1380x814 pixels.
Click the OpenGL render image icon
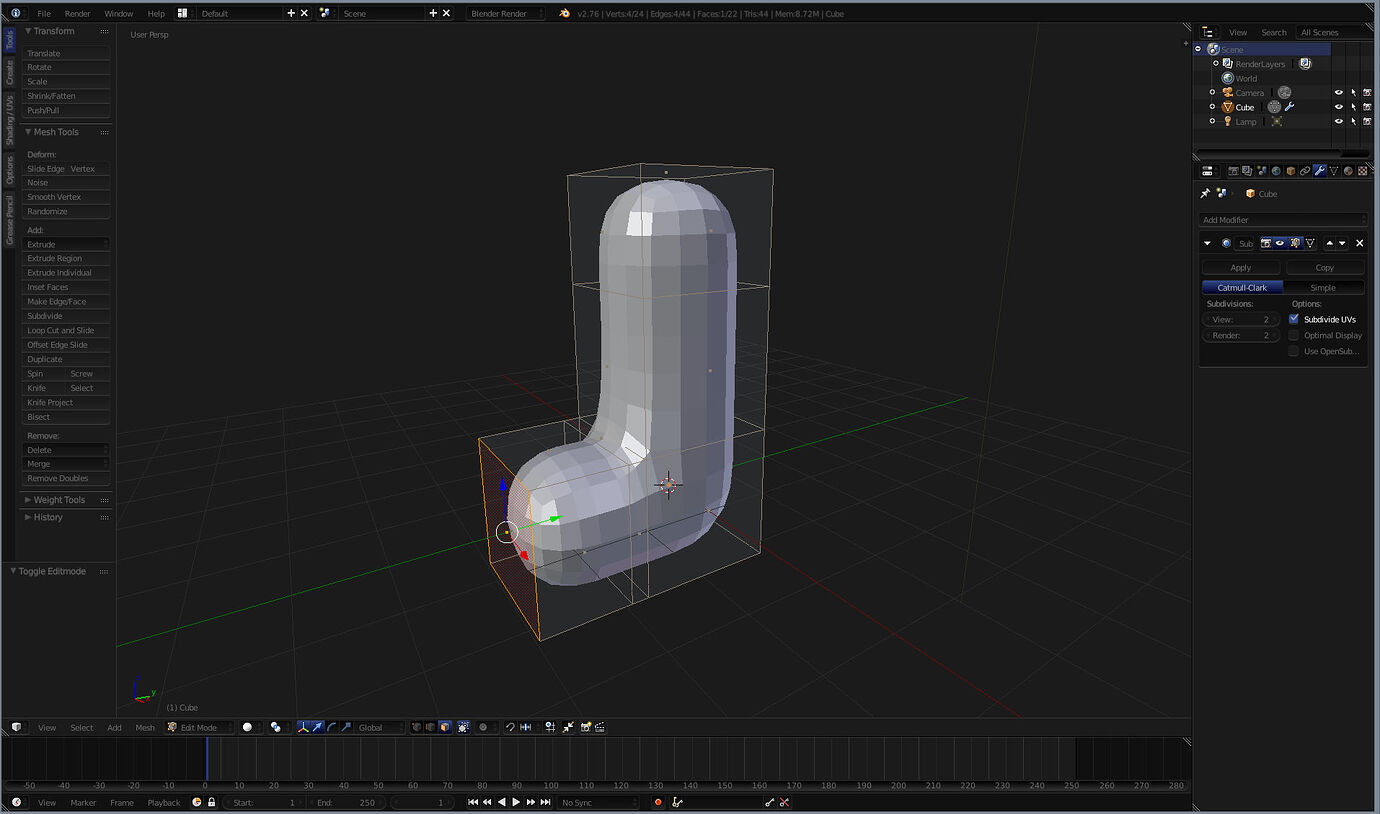tap(586, 727)
